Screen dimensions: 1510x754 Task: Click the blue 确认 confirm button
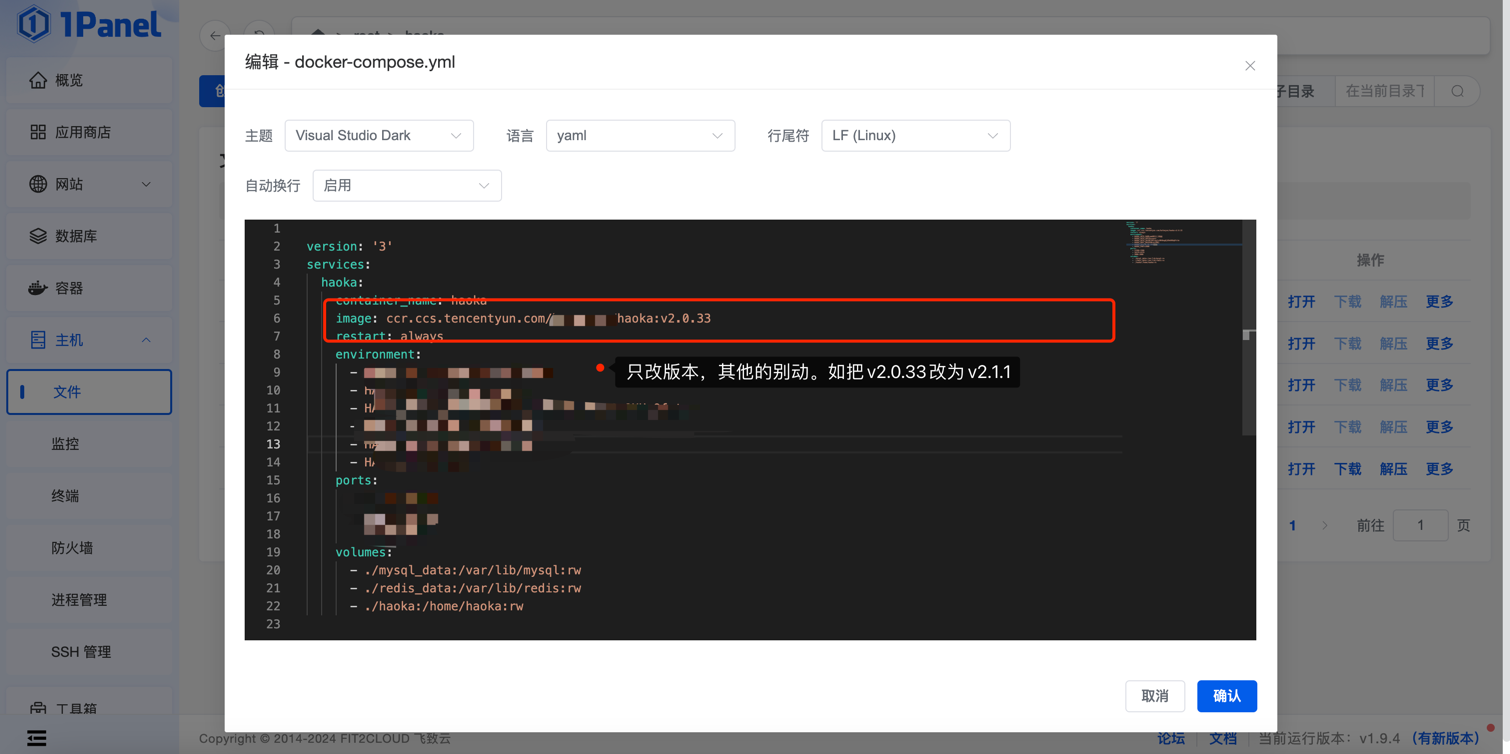[1226, 696]
